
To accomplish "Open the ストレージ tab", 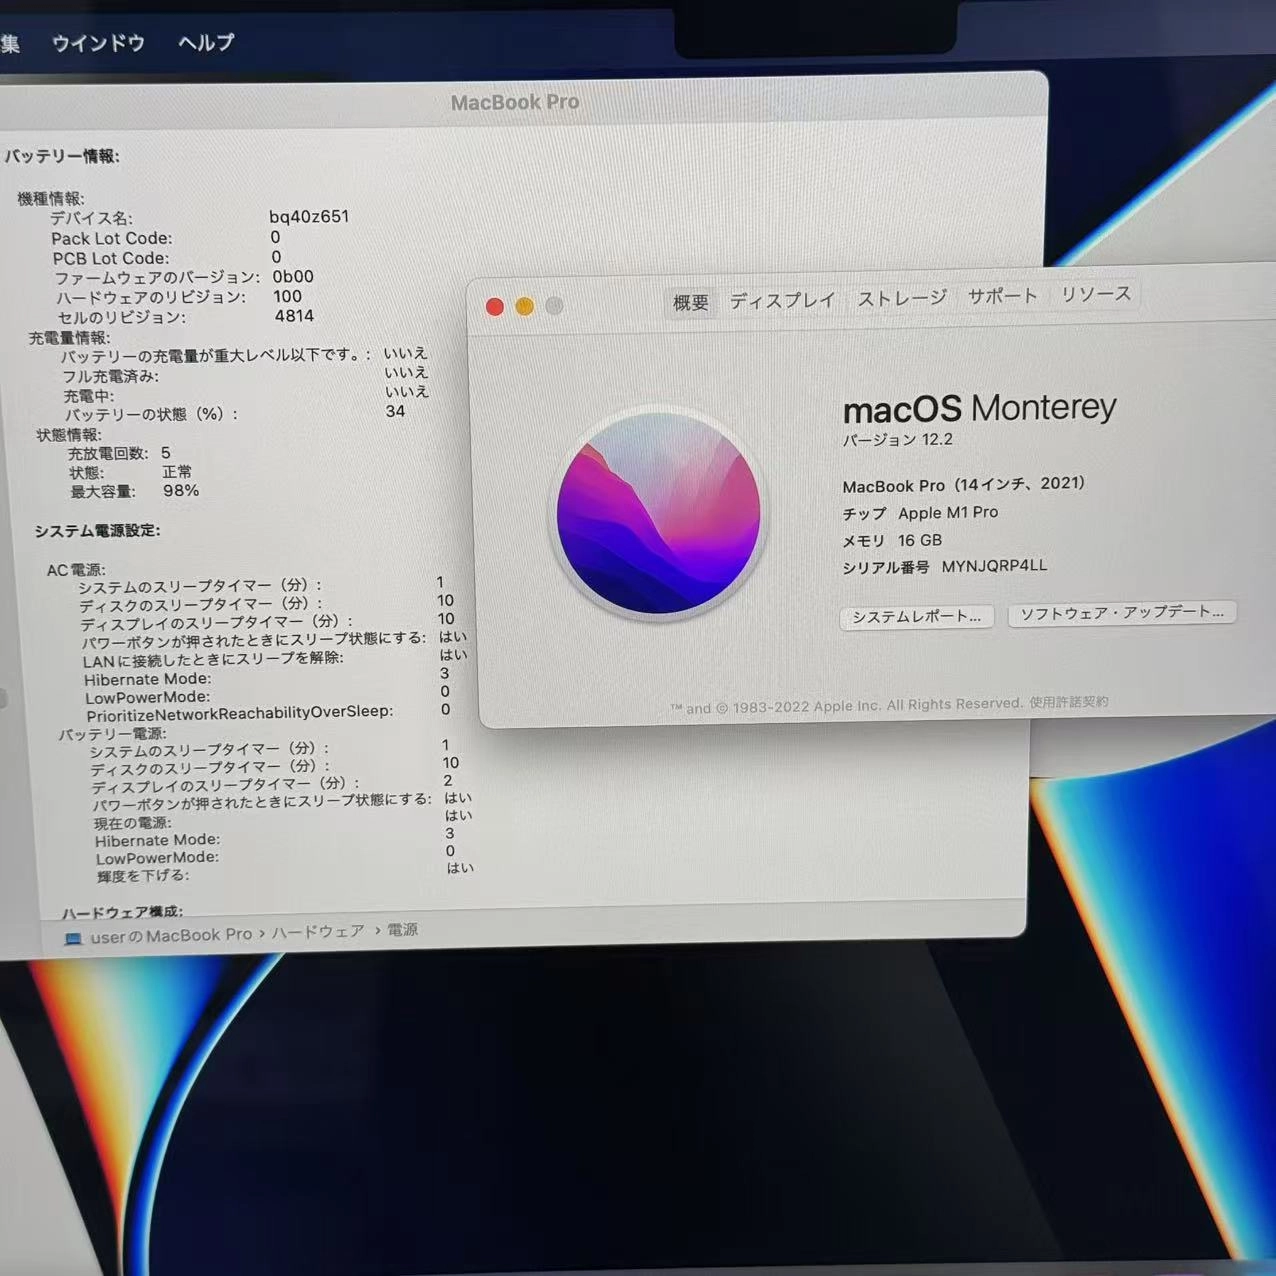I will [x=900, y=295].
